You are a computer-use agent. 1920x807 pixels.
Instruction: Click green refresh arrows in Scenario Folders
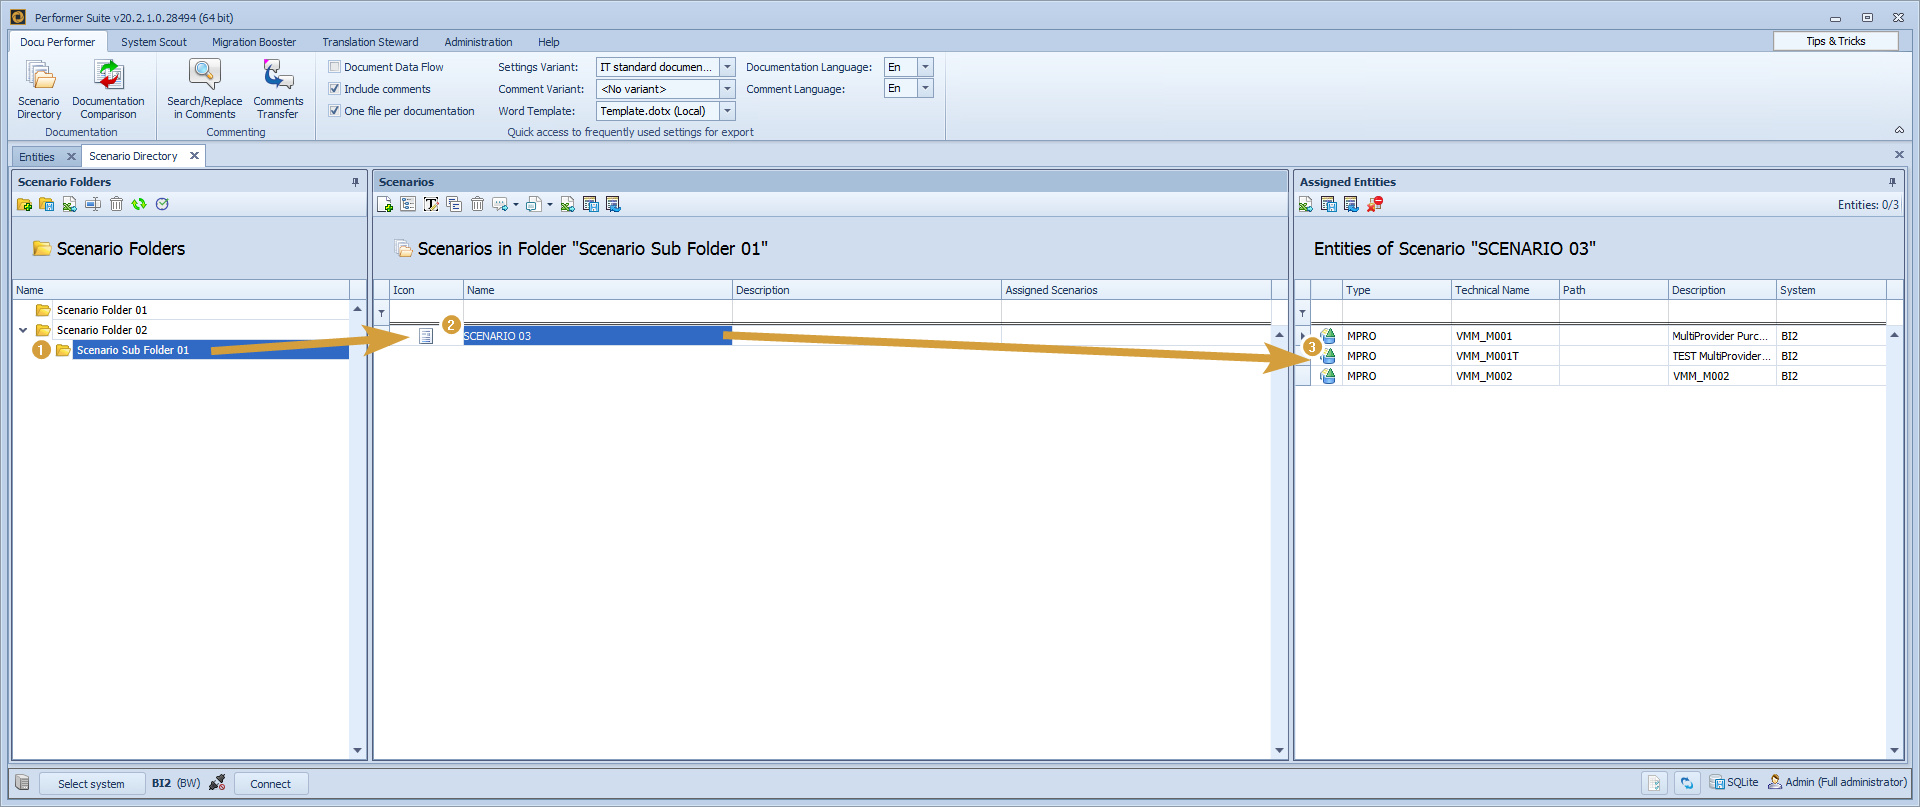[139, 204]
